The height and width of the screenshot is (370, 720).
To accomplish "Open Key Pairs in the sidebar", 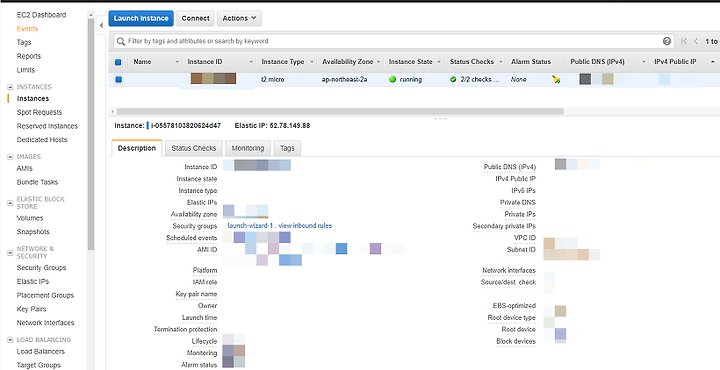I will click(x=31, y=309).
